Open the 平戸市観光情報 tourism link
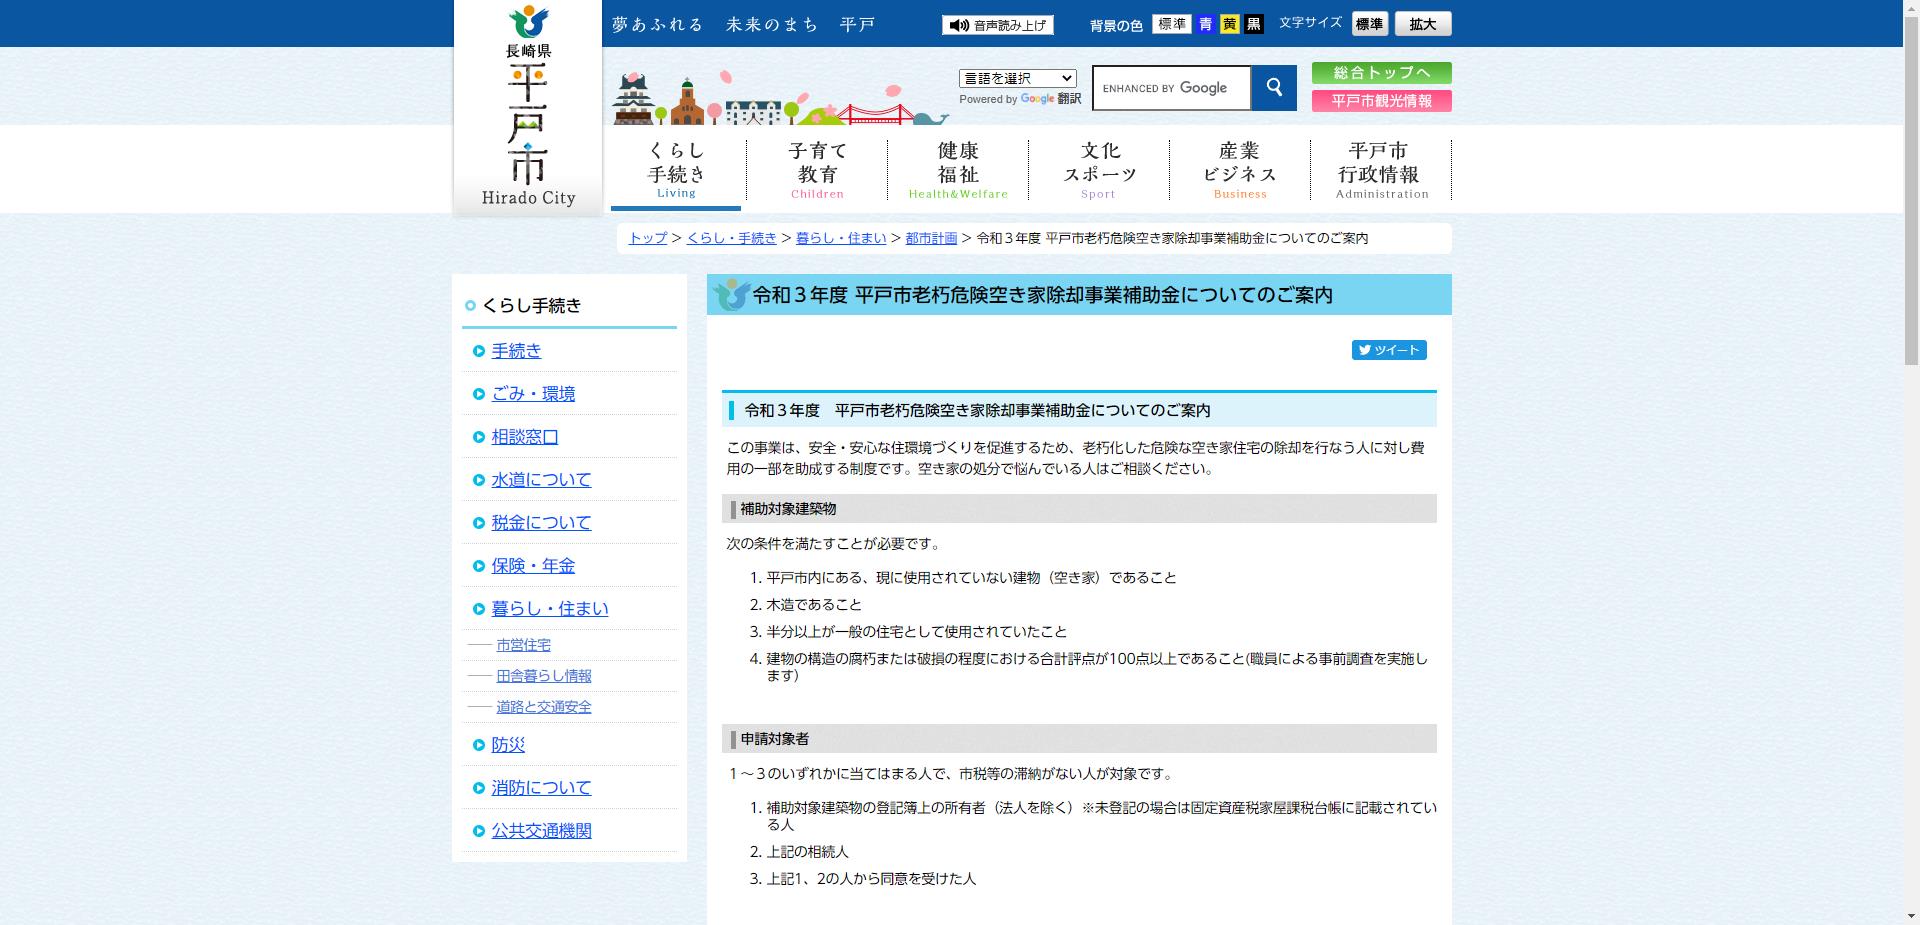The image size is (1920, 925). [x=1381, y=100]
